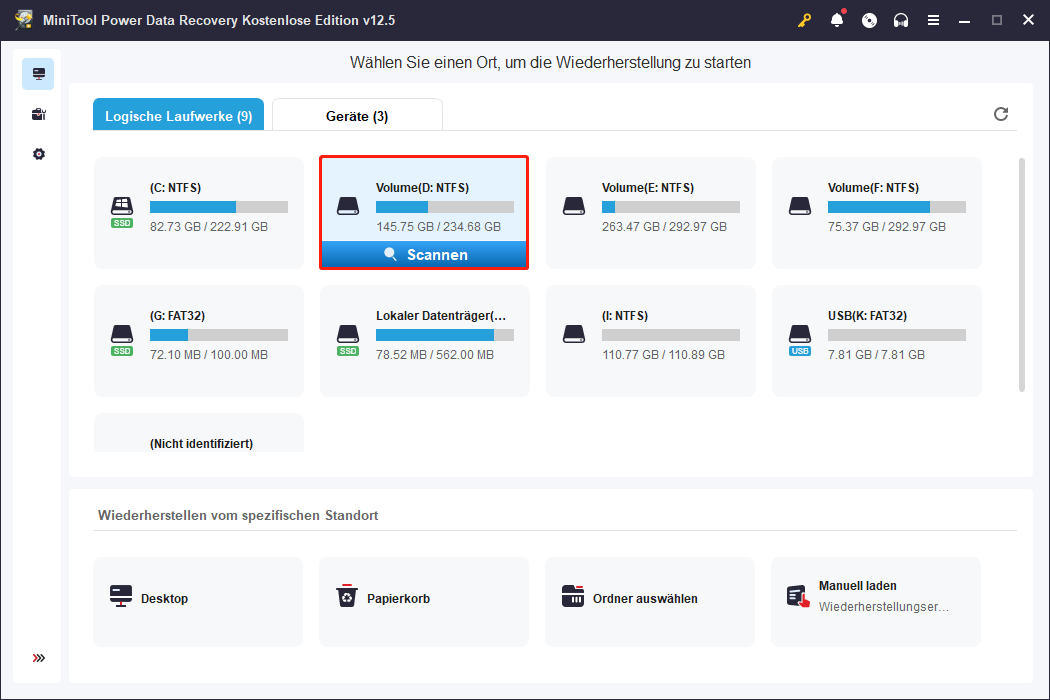1050x700 pixels.
Task: Minimize the MiniTool window
Action: [964, 21]
